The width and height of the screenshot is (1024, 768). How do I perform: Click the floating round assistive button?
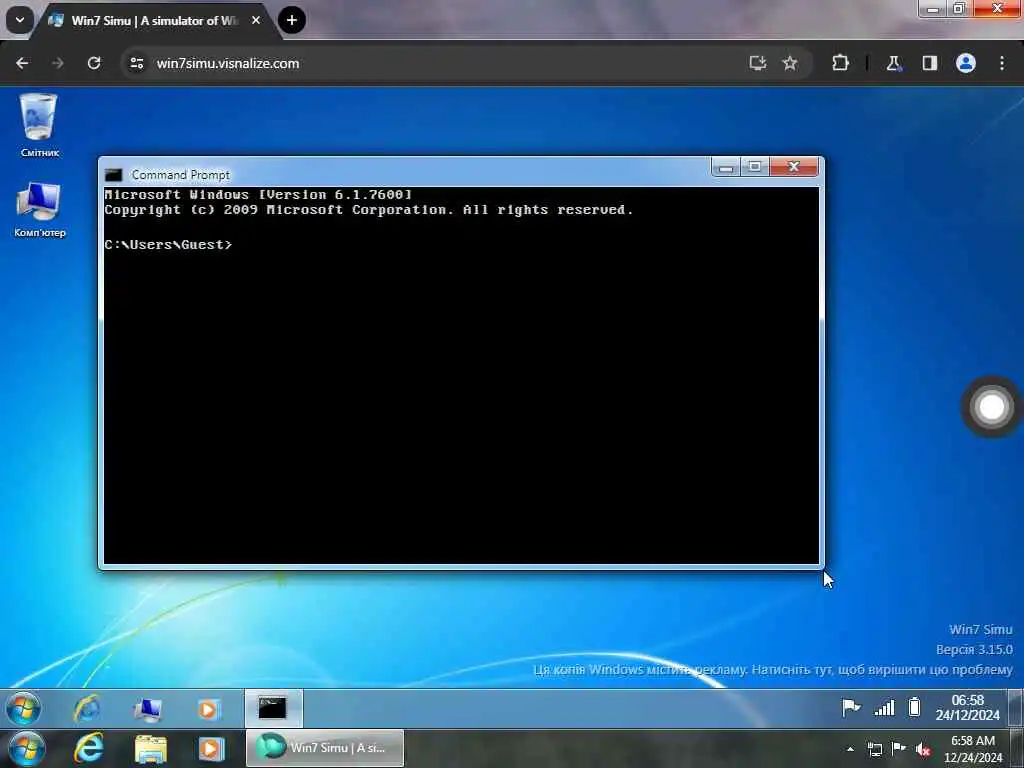[991, 407]
